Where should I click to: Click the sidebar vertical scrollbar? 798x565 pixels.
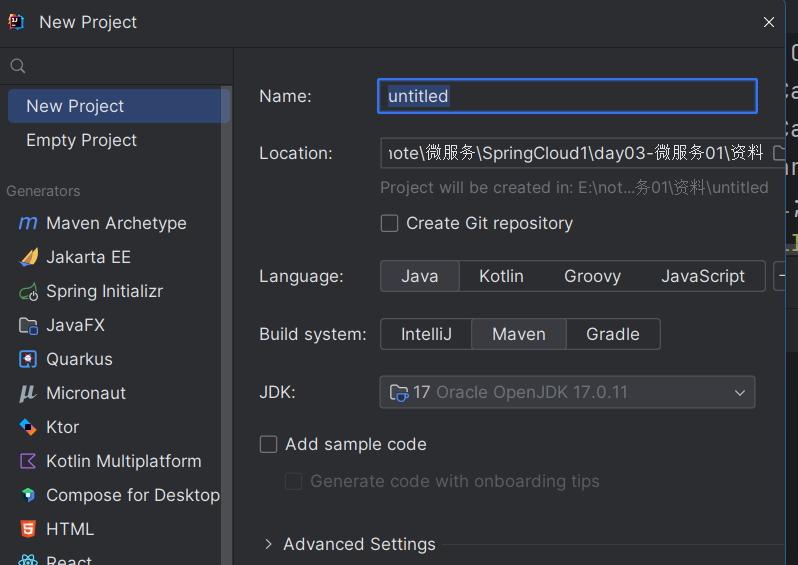227,326
